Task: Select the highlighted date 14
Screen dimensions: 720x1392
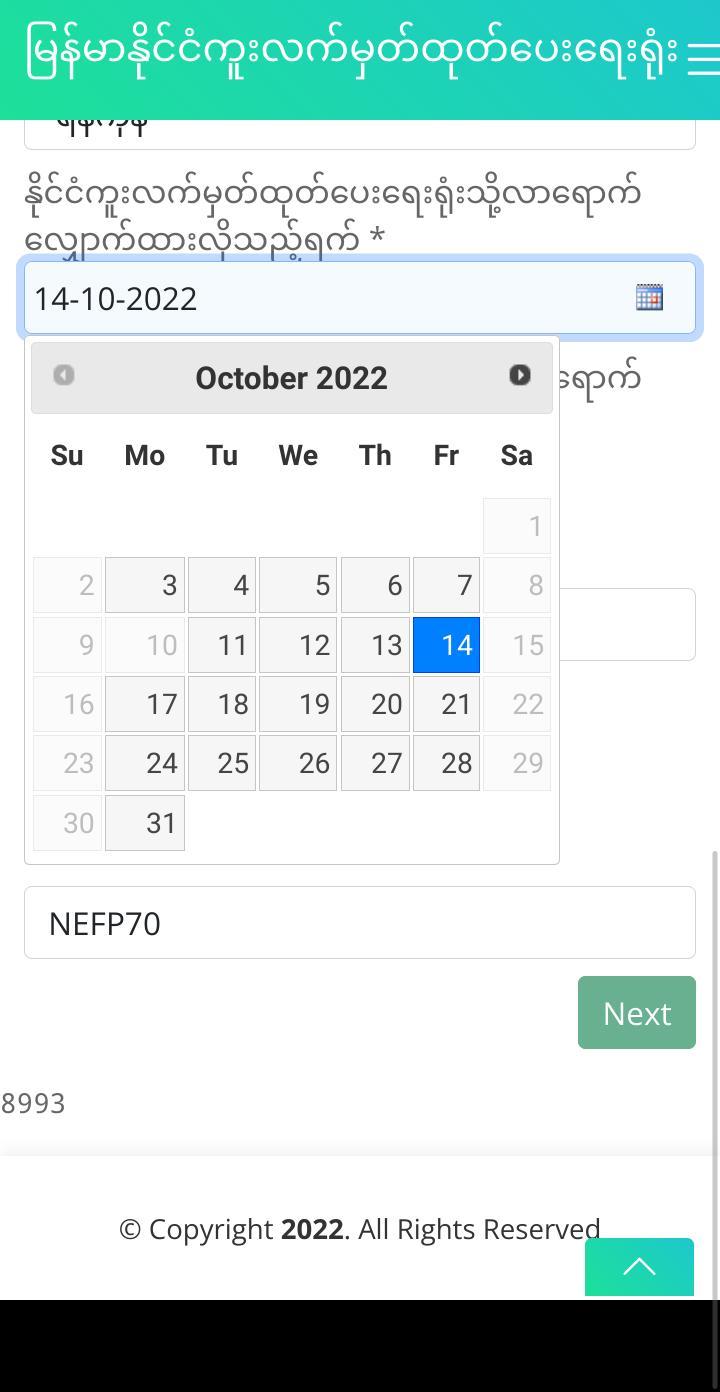Action: pos(446,645)
